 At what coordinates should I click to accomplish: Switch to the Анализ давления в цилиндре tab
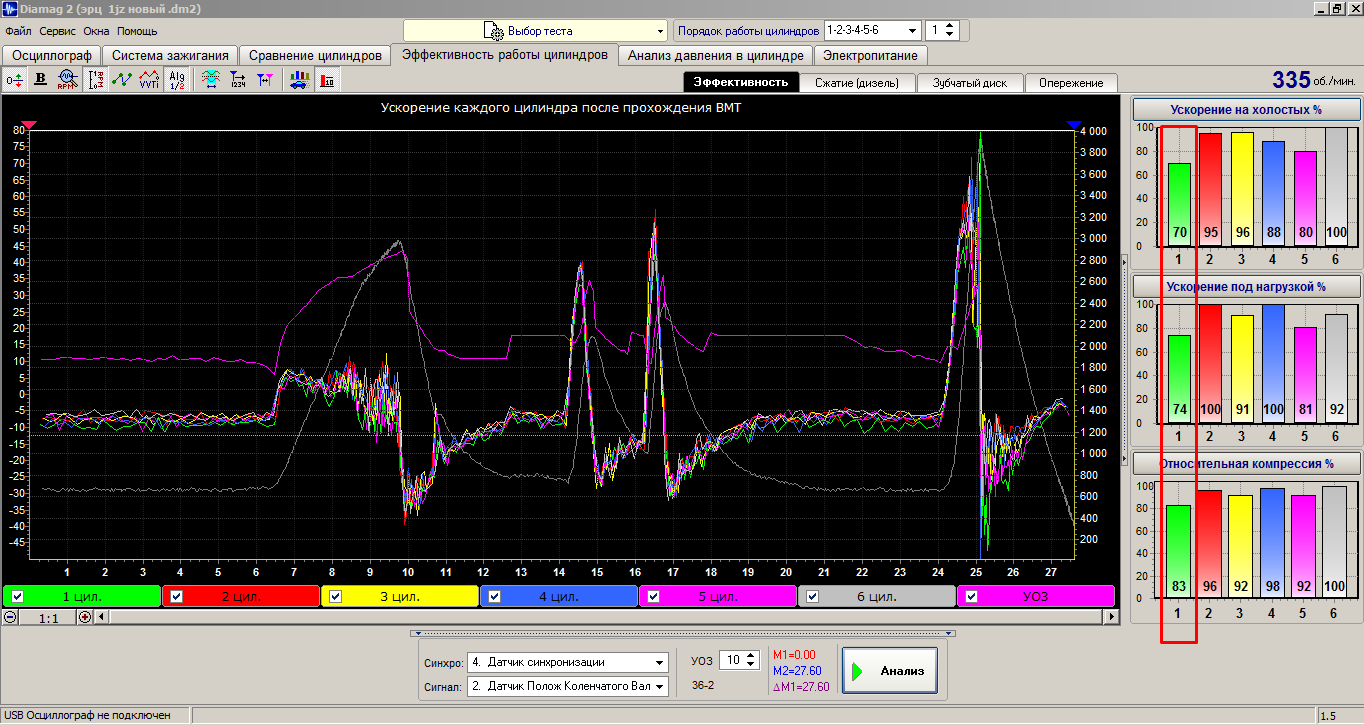pyautogui.click(x=716, y=56)
